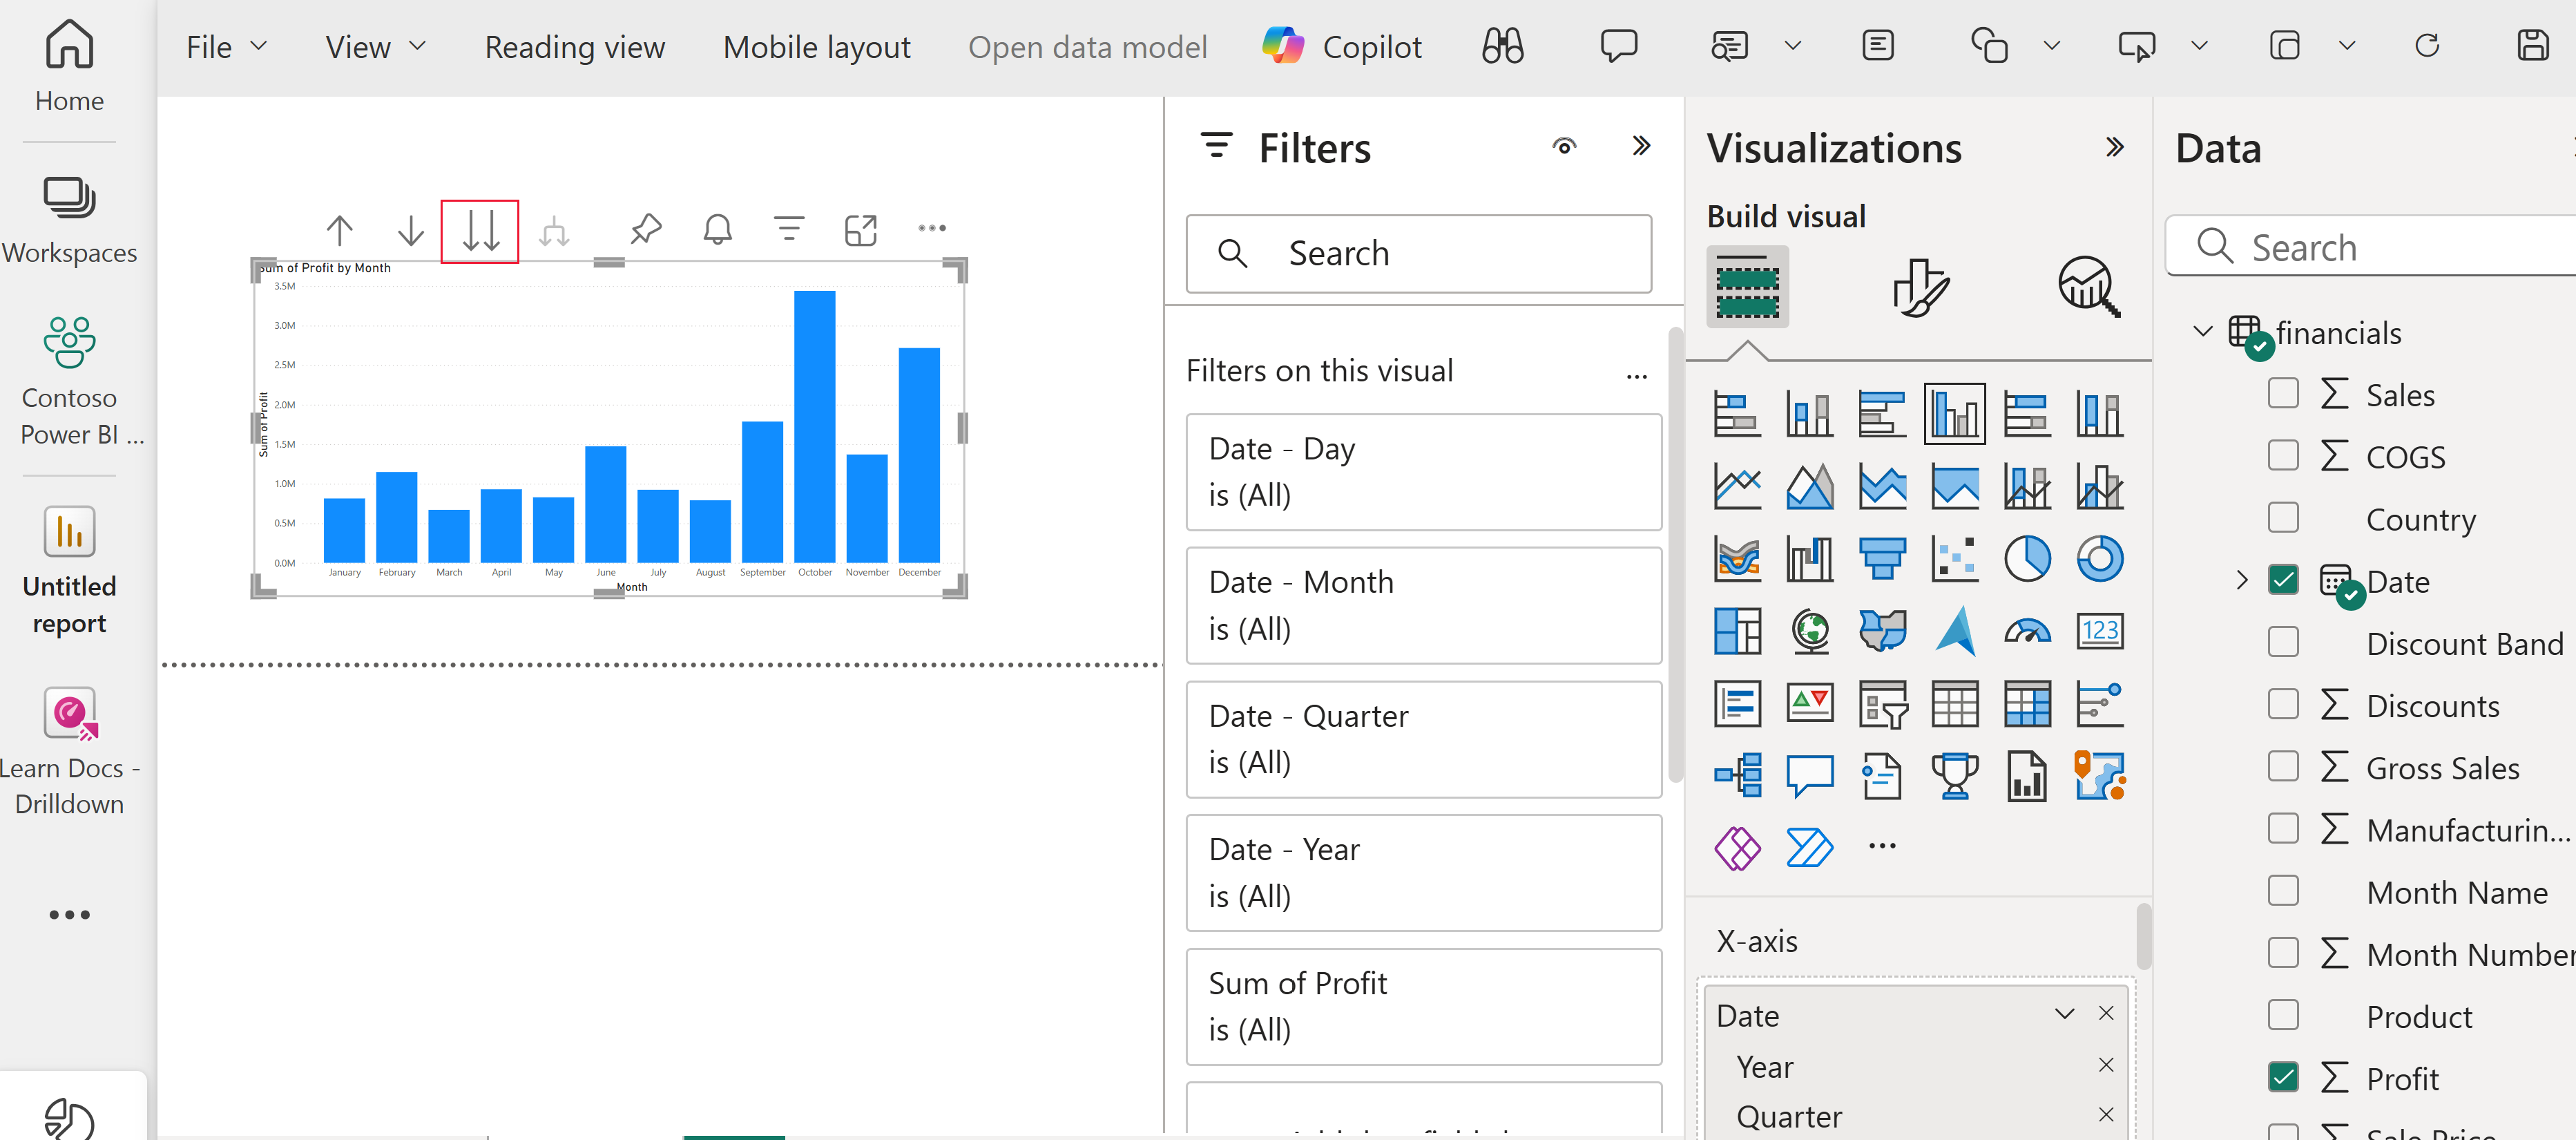This screenshot has width=2576, height=1140.
Task: Click the Filters pane search box
Action: click(x=1418, y=254)
